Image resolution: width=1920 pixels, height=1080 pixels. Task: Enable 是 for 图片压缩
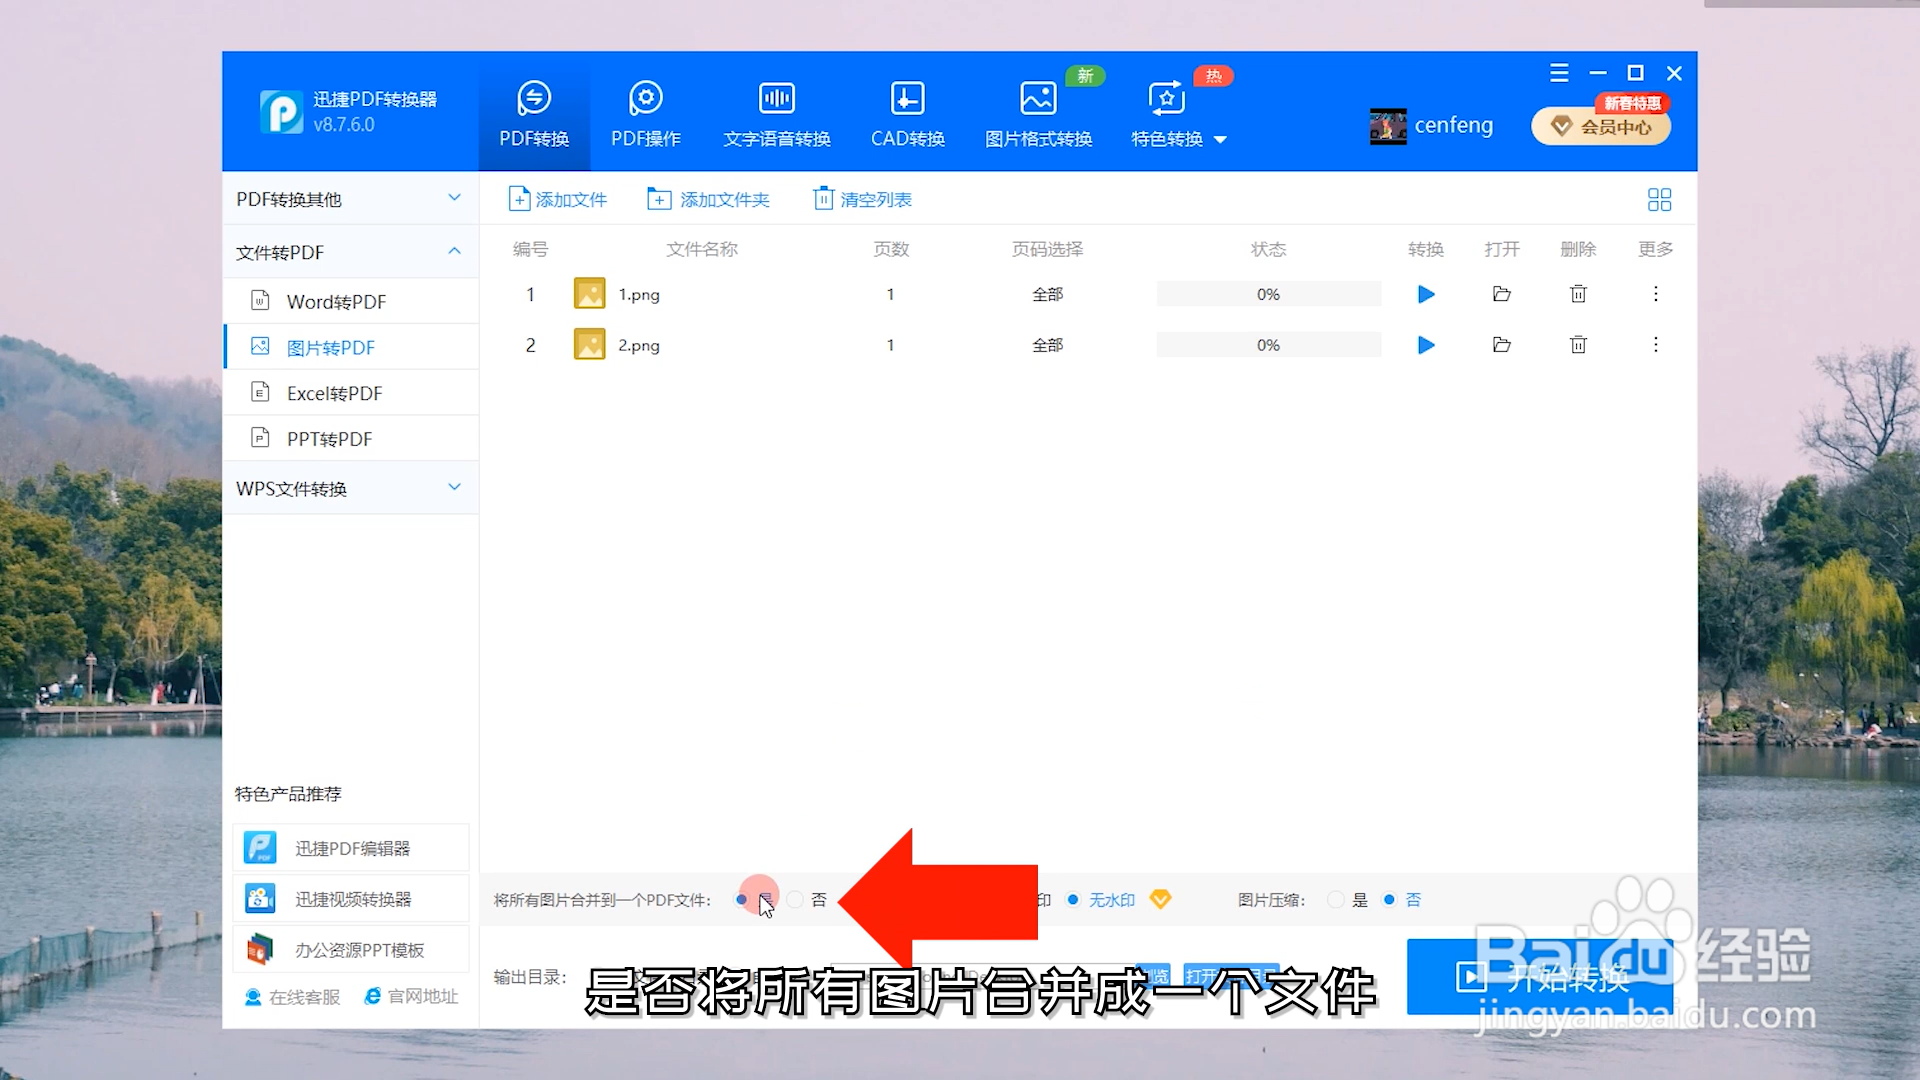pos(1335,899)
